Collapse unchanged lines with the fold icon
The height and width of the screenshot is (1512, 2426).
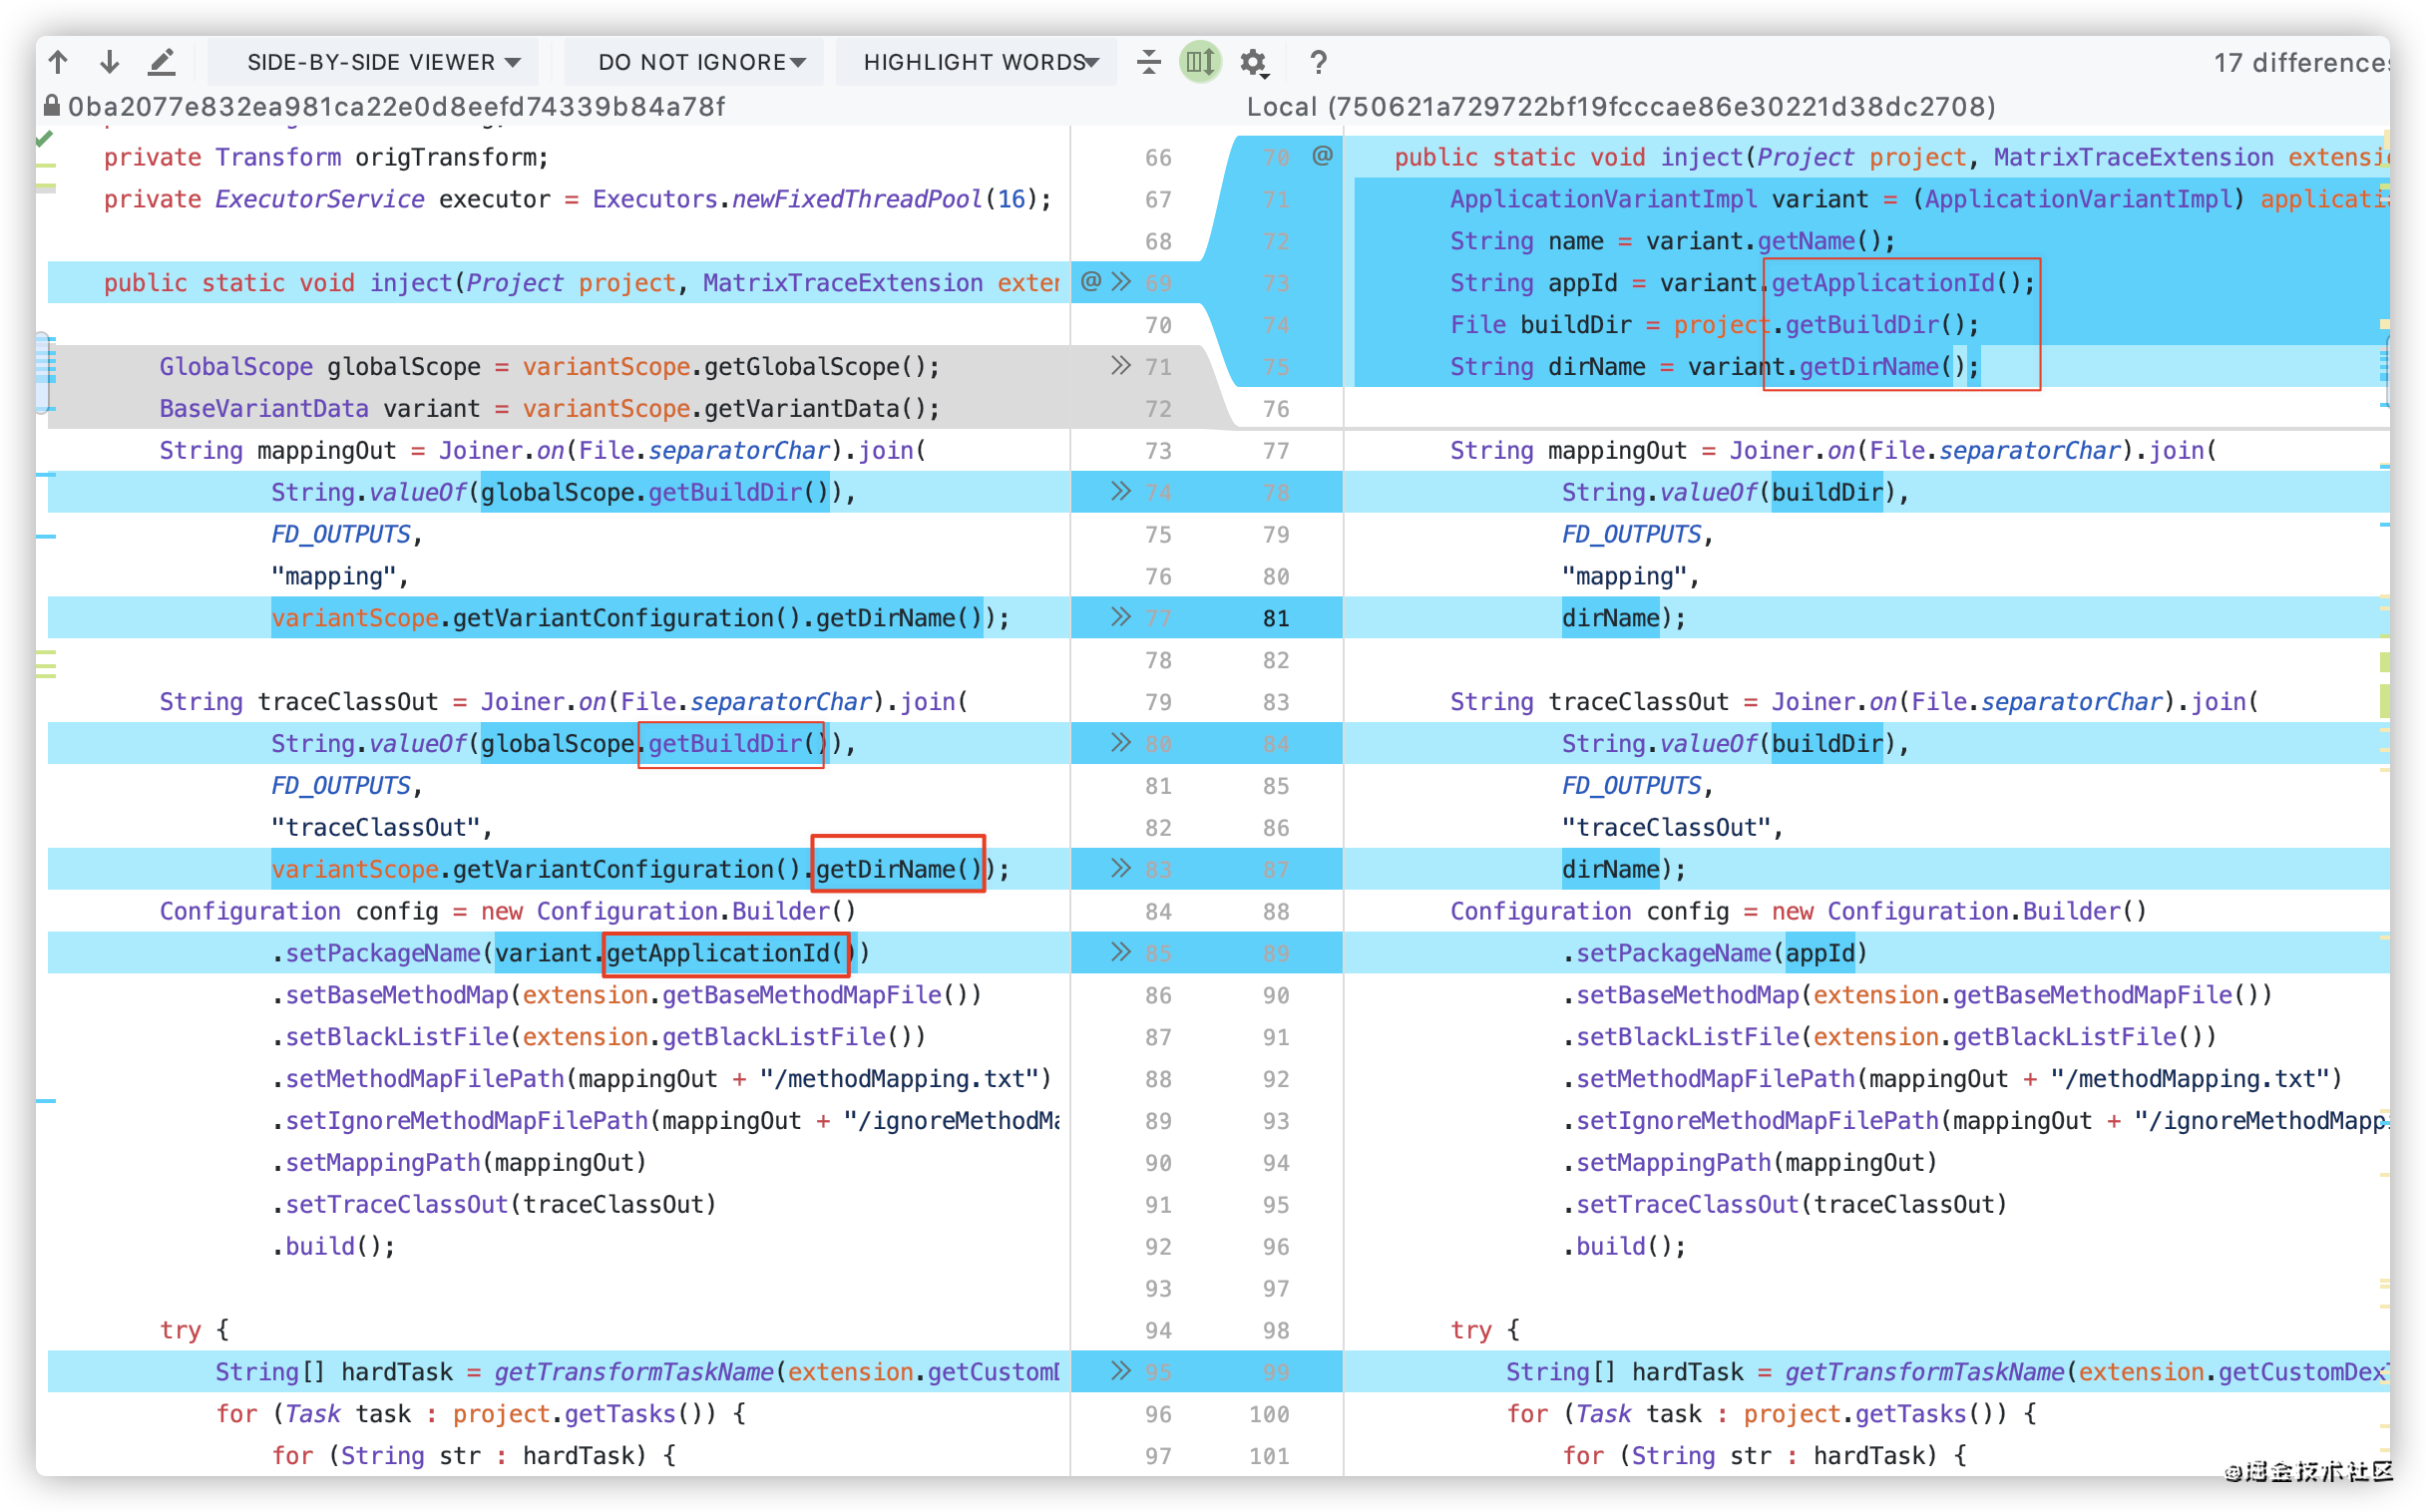click(1149, 62)
